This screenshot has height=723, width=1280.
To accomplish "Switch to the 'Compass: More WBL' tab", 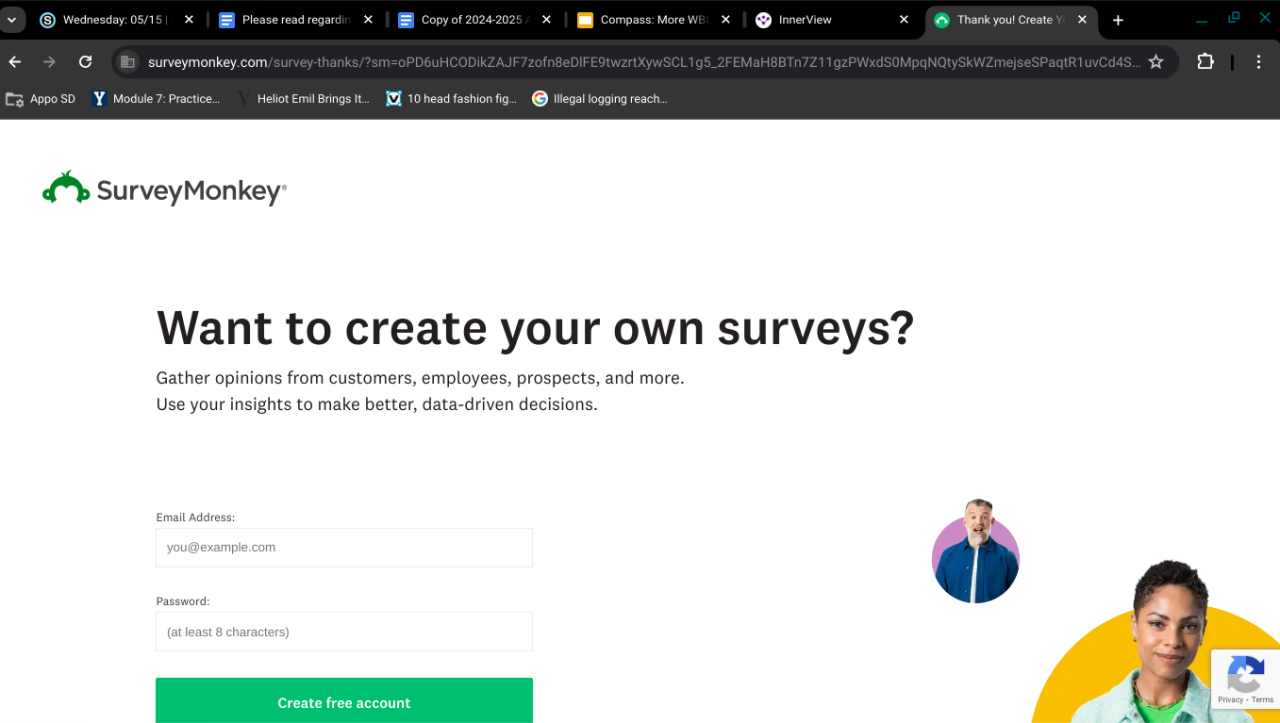I will tap(655, 20).
